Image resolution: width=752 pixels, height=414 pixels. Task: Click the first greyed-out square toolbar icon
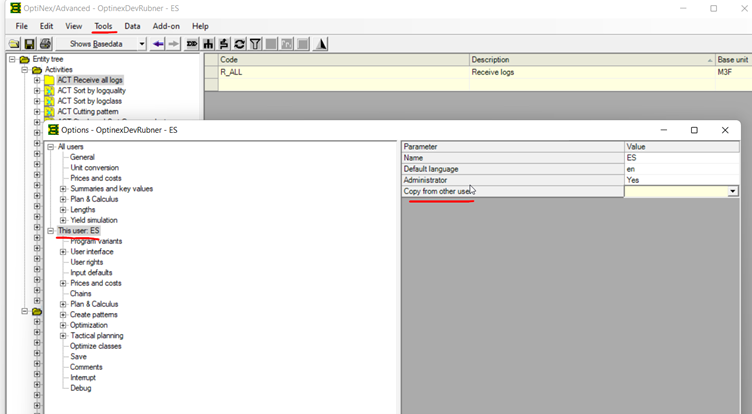pos(271,44)
